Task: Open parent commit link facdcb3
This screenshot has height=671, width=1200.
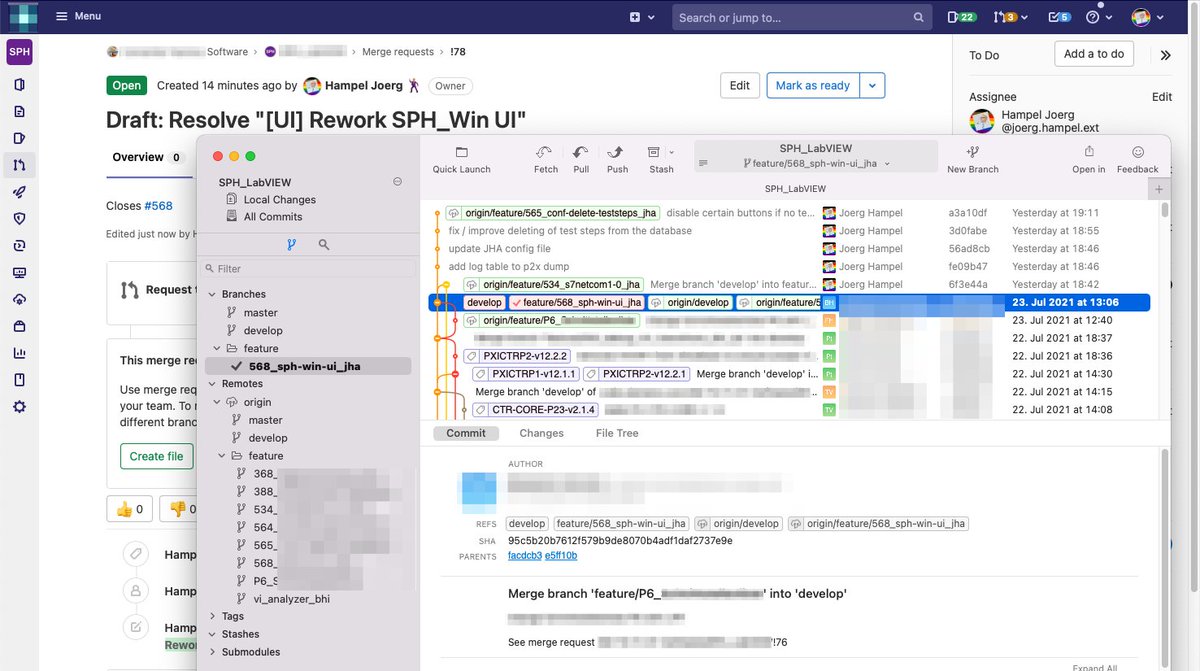Action: 525,556
